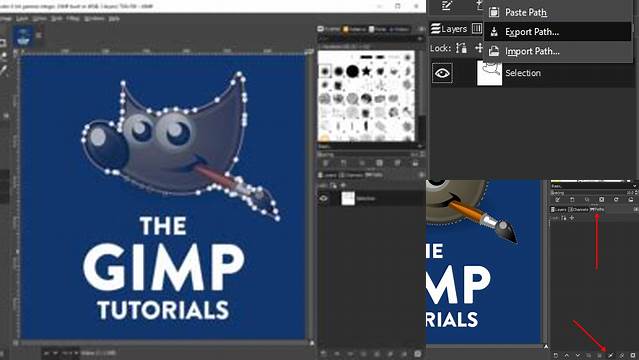Open the Windows menu in the menu bar
The width and height of the screenshot is (639, 360).
pyautogui.click(x=94, y=19)
